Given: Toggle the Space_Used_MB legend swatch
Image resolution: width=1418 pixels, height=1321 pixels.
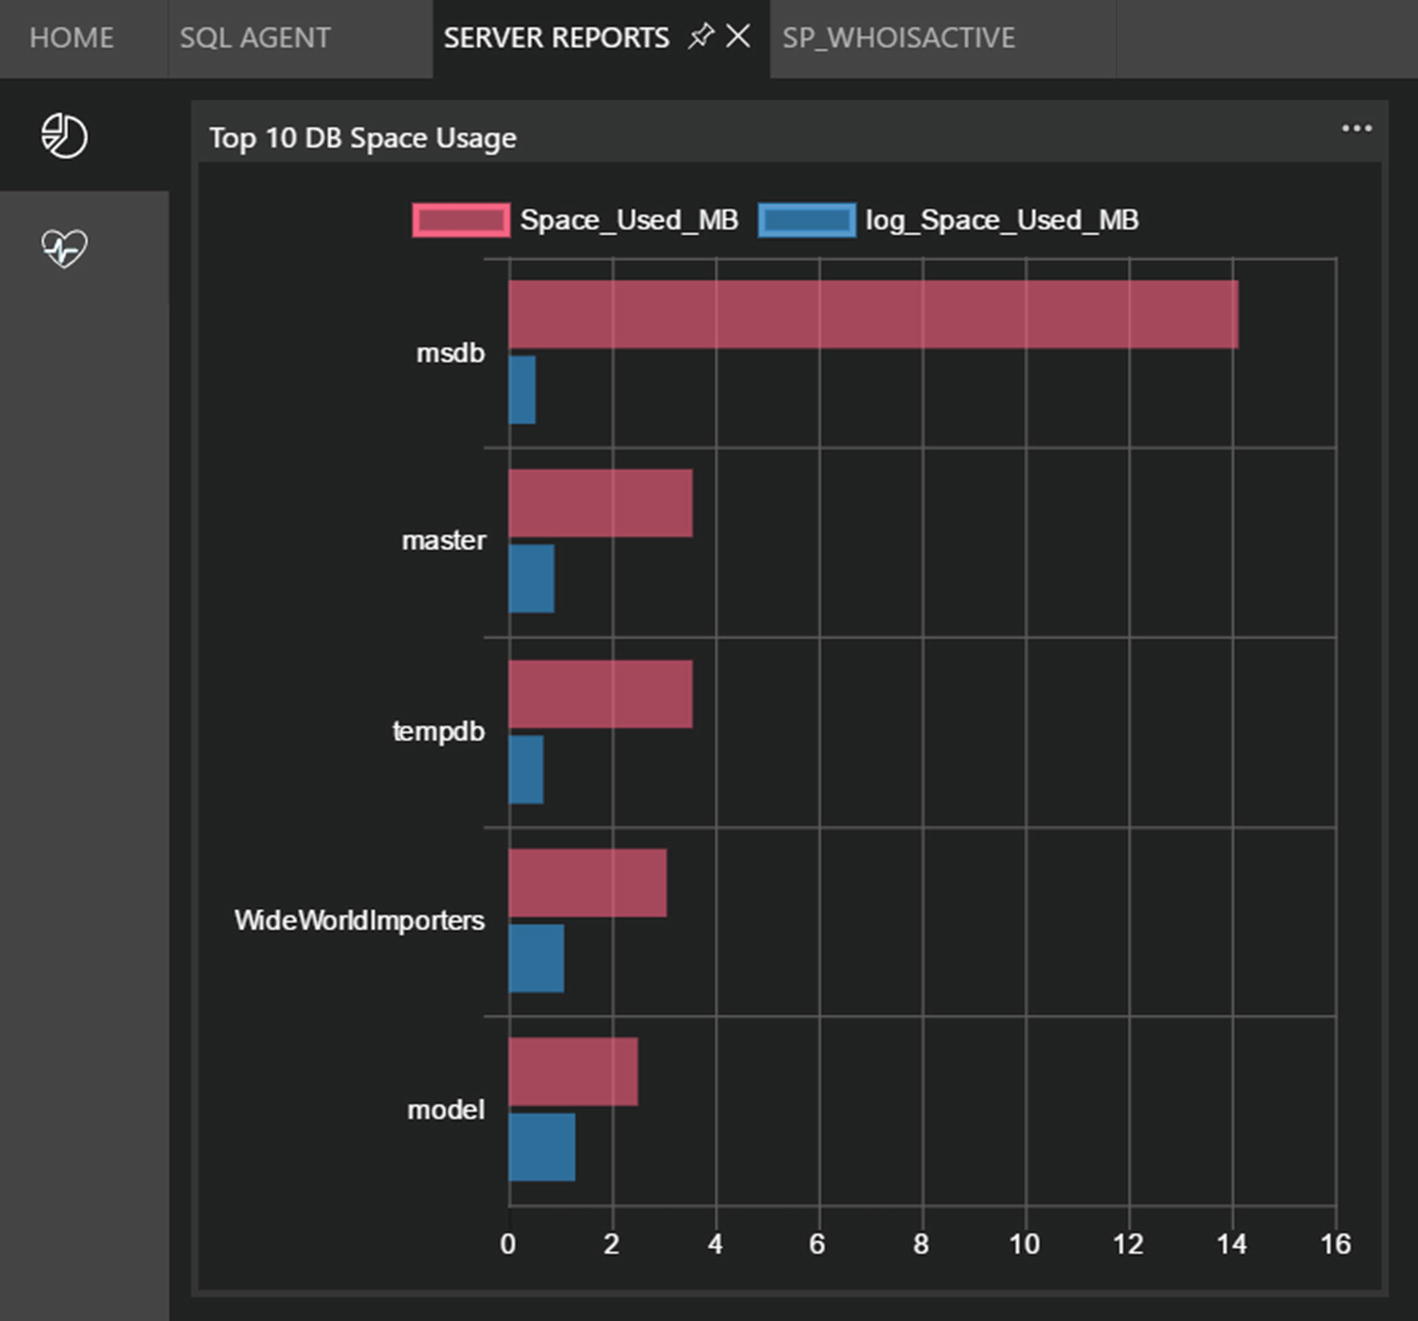Looking at the screenshot, I should click(461, 220).
